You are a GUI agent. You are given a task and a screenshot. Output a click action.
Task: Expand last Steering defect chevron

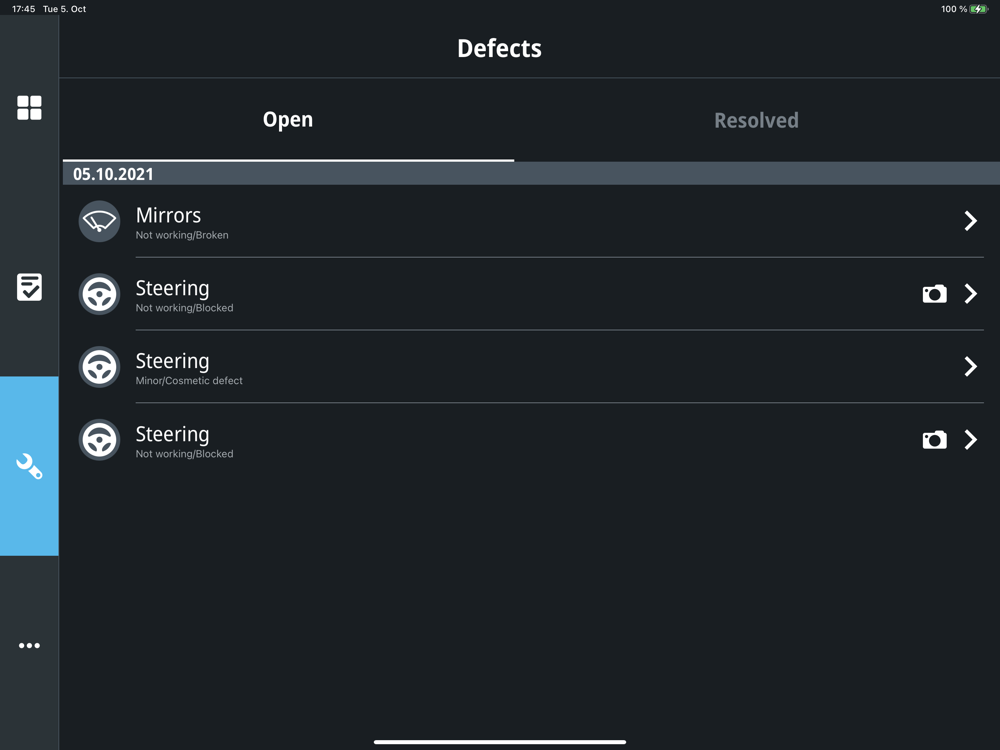pos(970,440)
